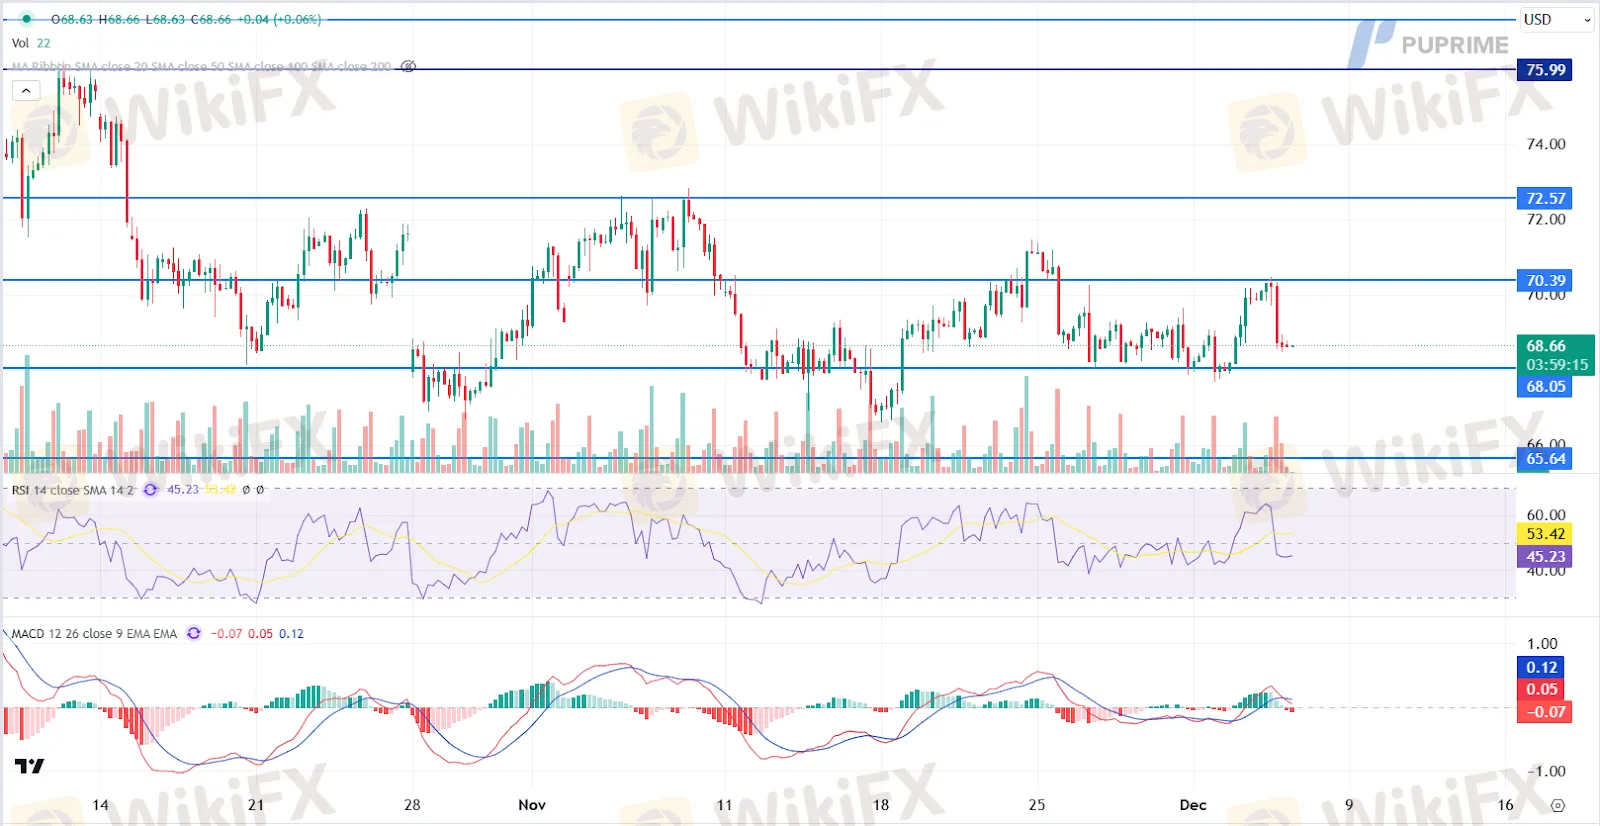Click the 72.57 horizontal line price label

(1545, 198)
